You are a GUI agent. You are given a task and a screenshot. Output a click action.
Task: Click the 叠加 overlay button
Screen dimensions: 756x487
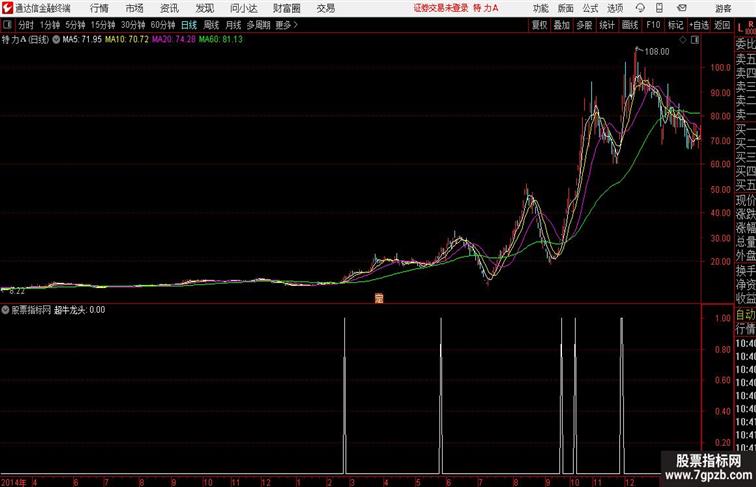click(562, 25)
